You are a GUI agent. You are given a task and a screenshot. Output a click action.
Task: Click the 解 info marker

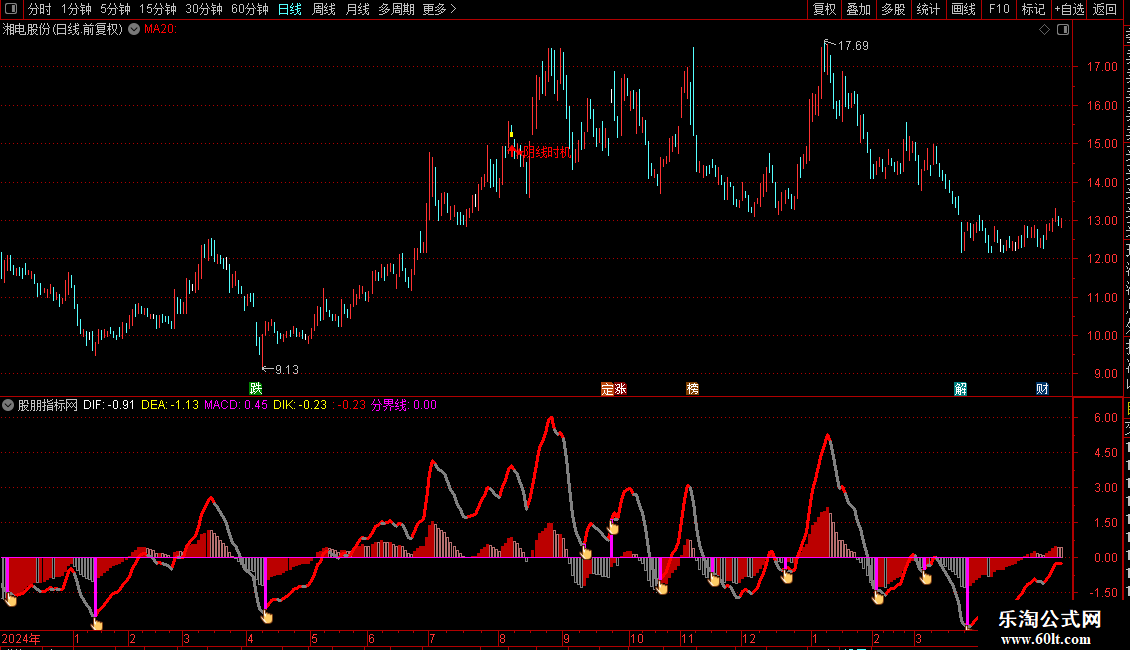(961, 389)
